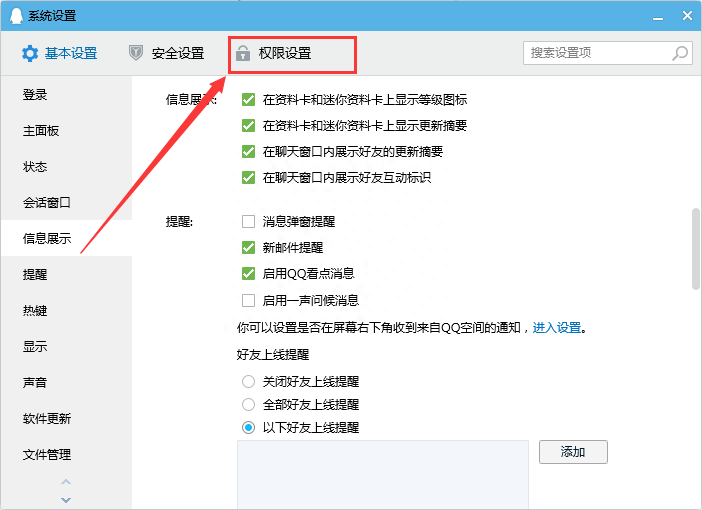
Task: Enable 消息弹窗提醒 checkbox
Action: point(249,222)
